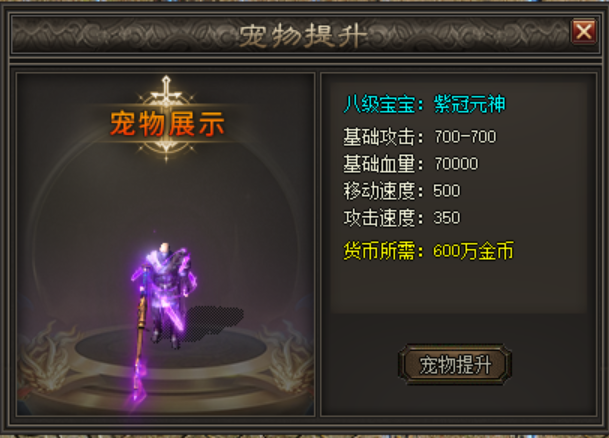Click the pet's shadow on the pedestal

212,322
